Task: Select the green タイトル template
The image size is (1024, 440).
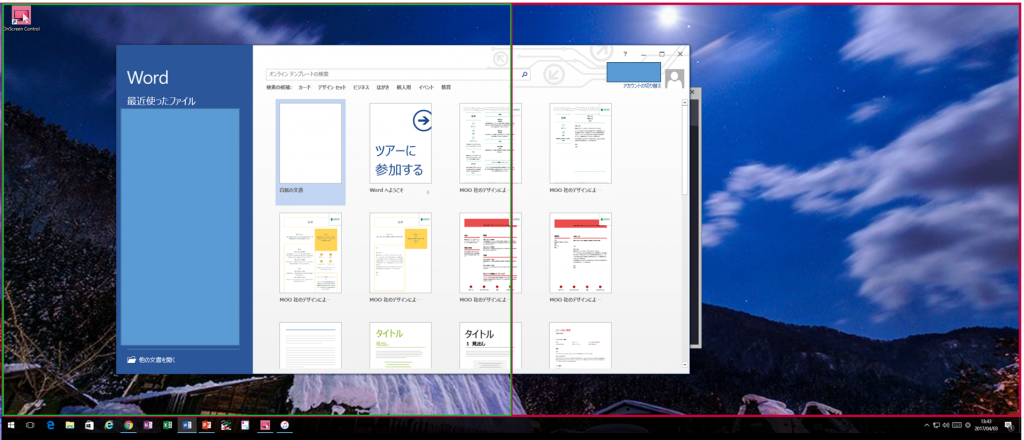Action: pos(400,345)
